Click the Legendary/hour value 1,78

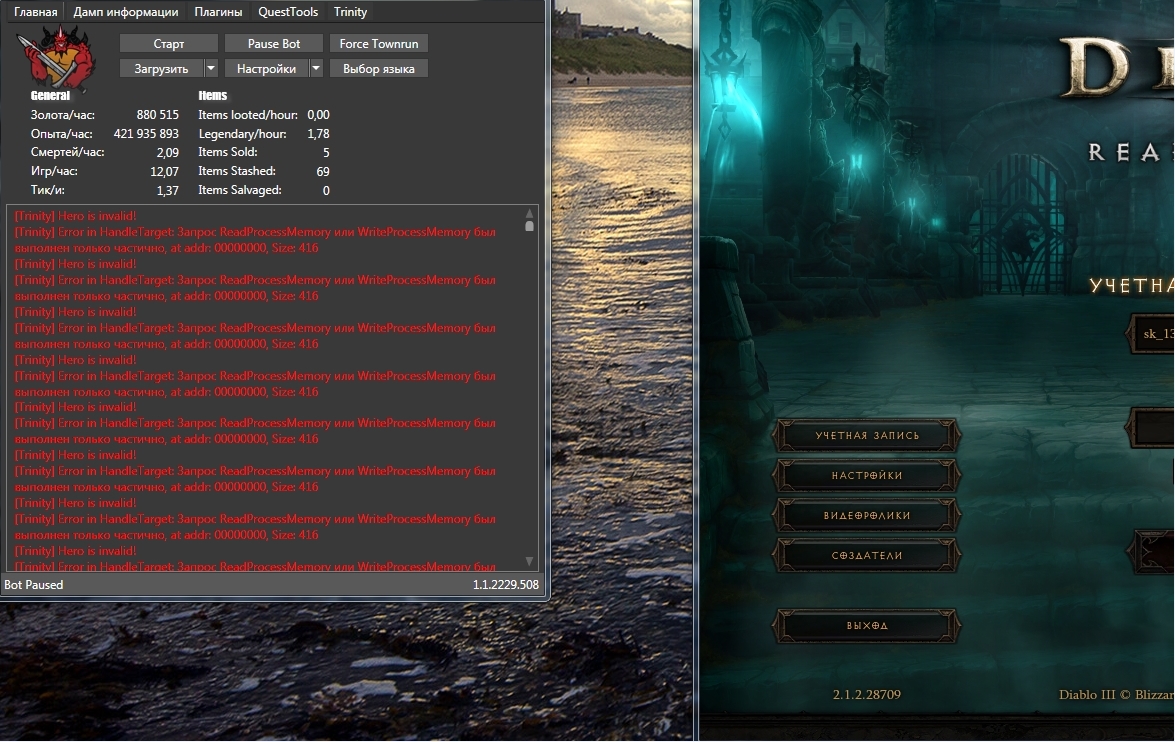click(318, 133)
